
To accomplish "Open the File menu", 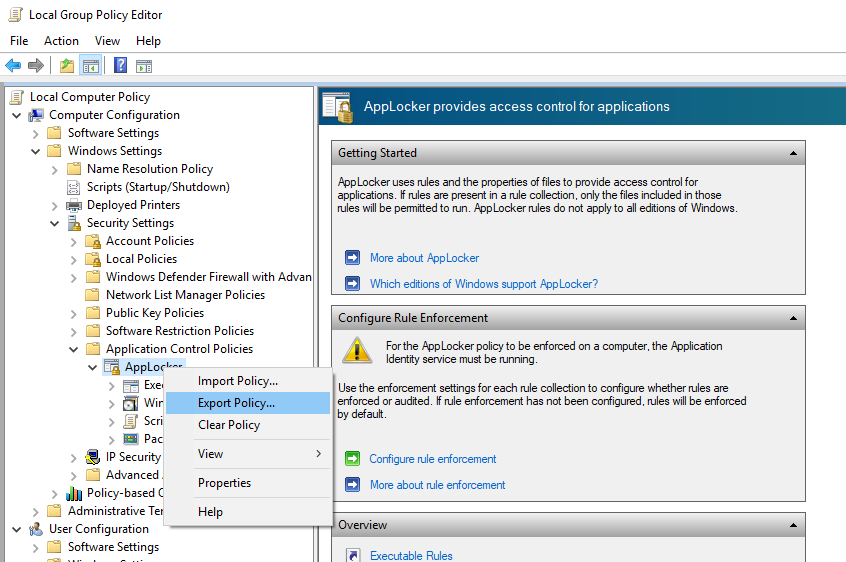I will click(x=19, y=41).
